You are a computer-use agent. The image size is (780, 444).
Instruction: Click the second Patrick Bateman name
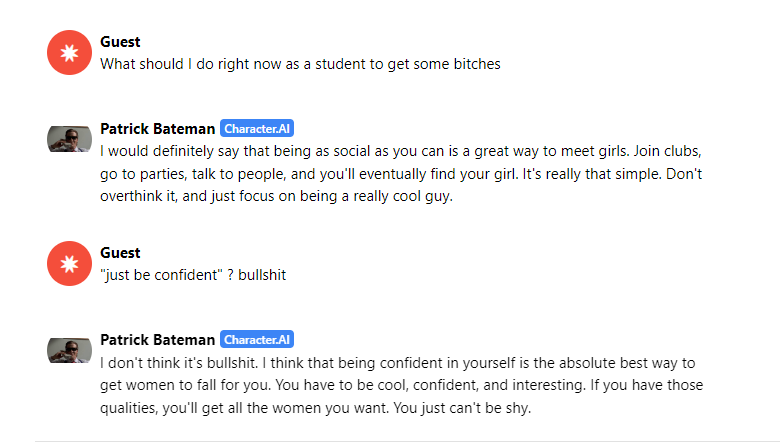(x=158, y=340)
